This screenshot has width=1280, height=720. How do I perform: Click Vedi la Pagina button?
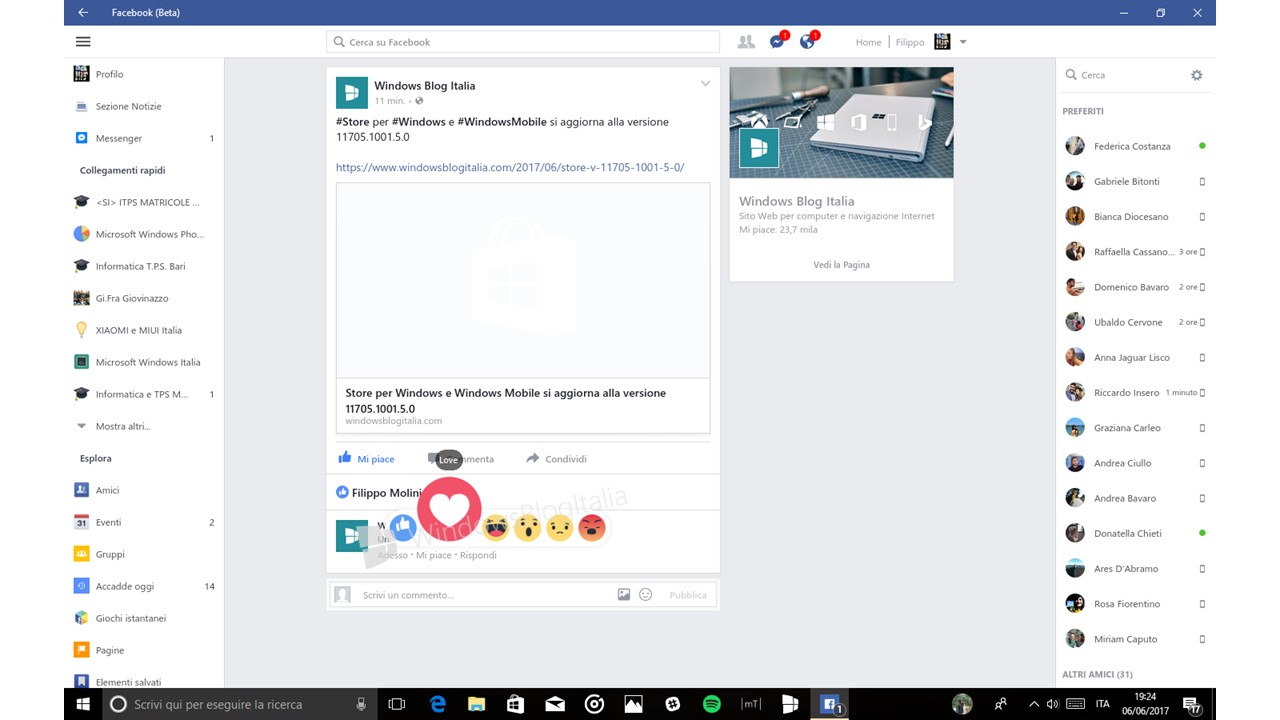click(x=841, y=265)
